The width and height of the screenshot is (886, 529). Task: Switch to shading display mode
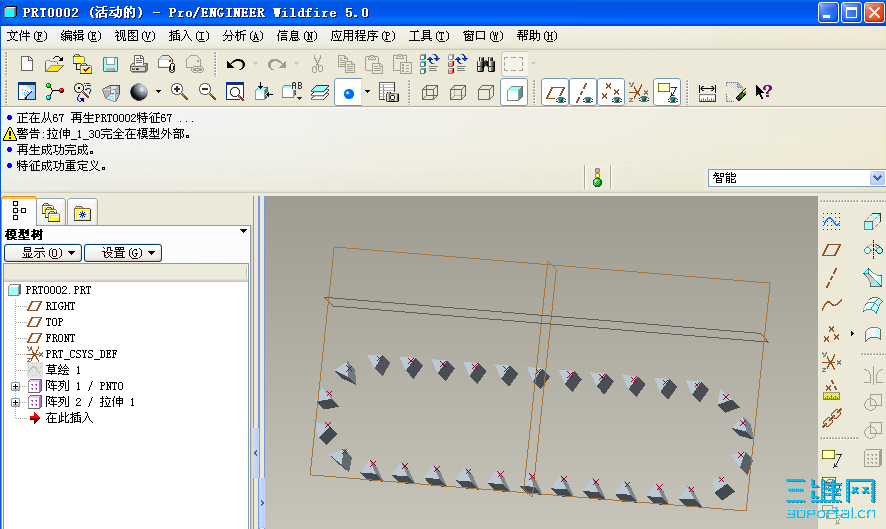point(514,92)
